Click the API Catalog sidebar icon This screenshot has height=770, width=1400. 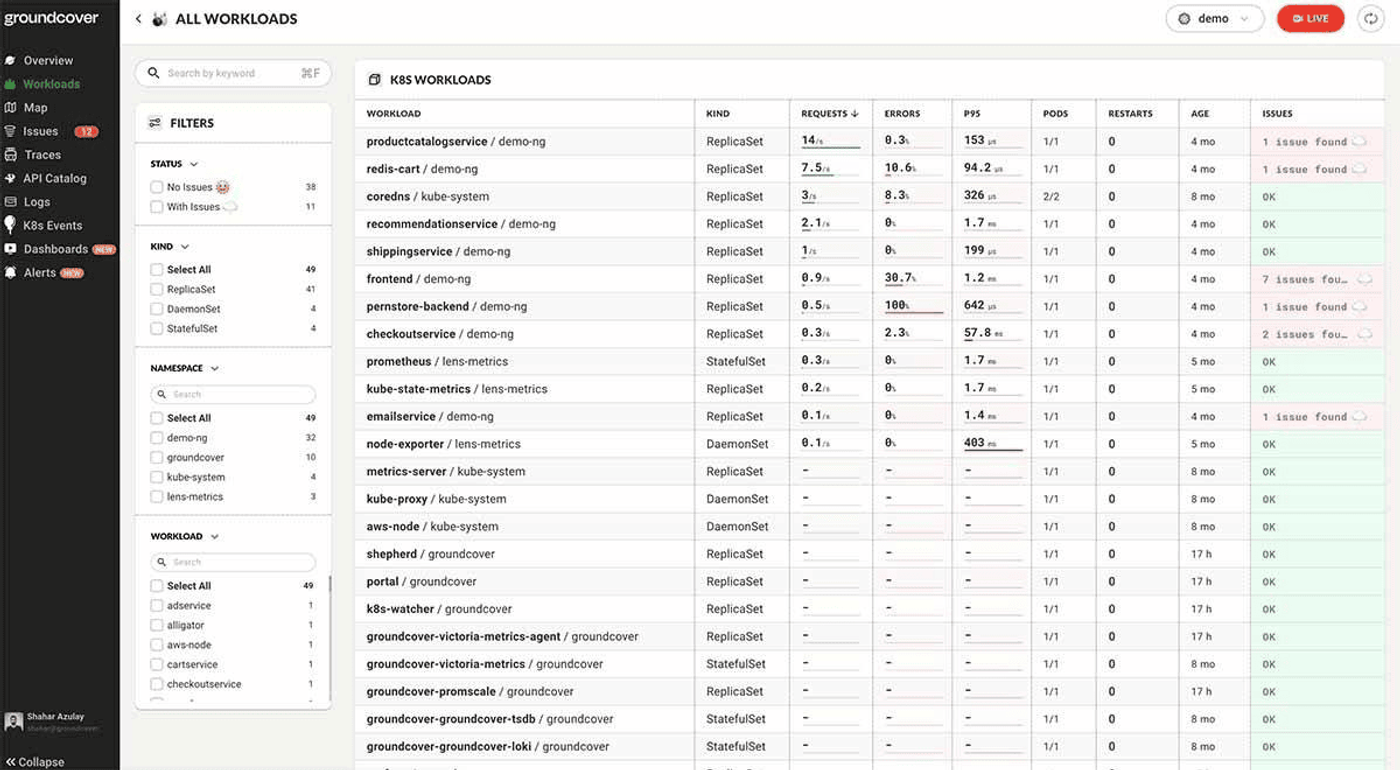(x=10, y=178)
